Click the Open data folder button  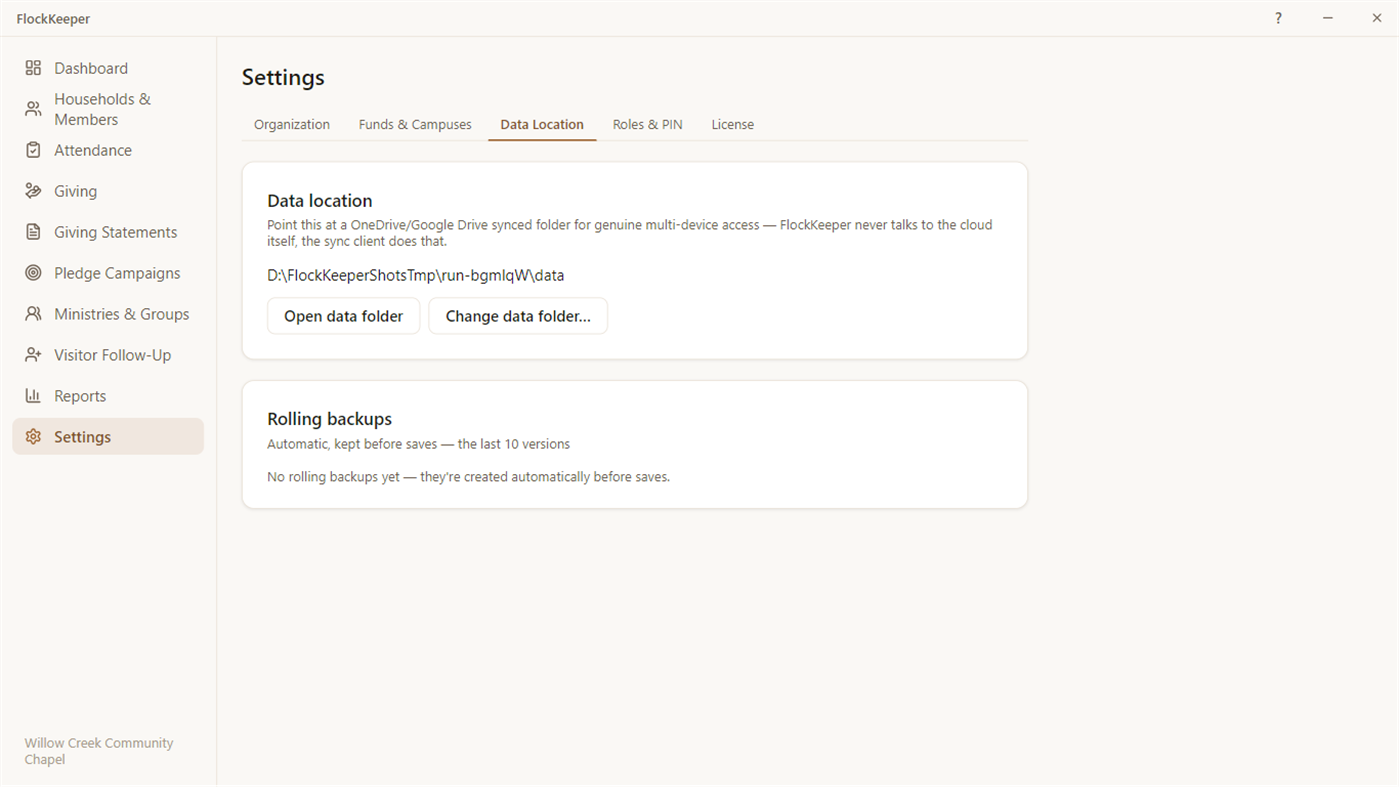click(x=344, y=316)
